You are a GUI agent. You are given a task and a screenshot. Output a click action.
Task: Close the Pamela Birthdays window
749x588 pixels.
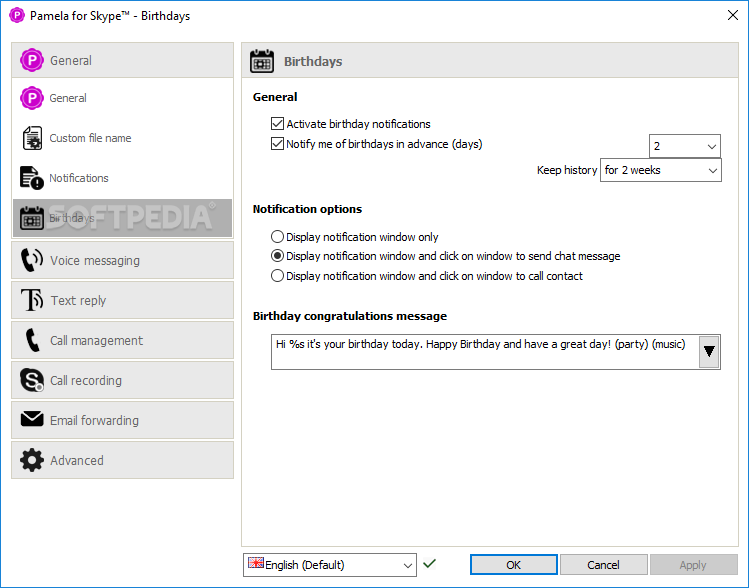[x=733, y=15]
